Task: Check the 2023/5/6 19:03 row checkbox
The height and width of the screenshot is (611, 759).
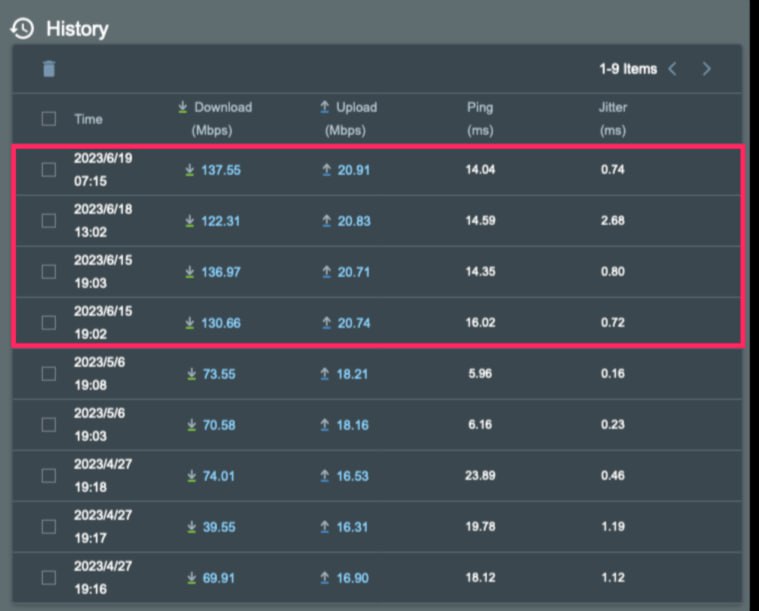Action: 48,425
